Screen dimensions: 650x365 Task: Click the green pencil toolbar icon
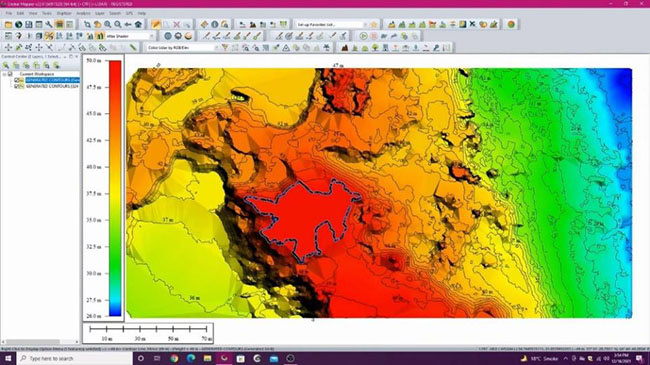tap(133, 48)
